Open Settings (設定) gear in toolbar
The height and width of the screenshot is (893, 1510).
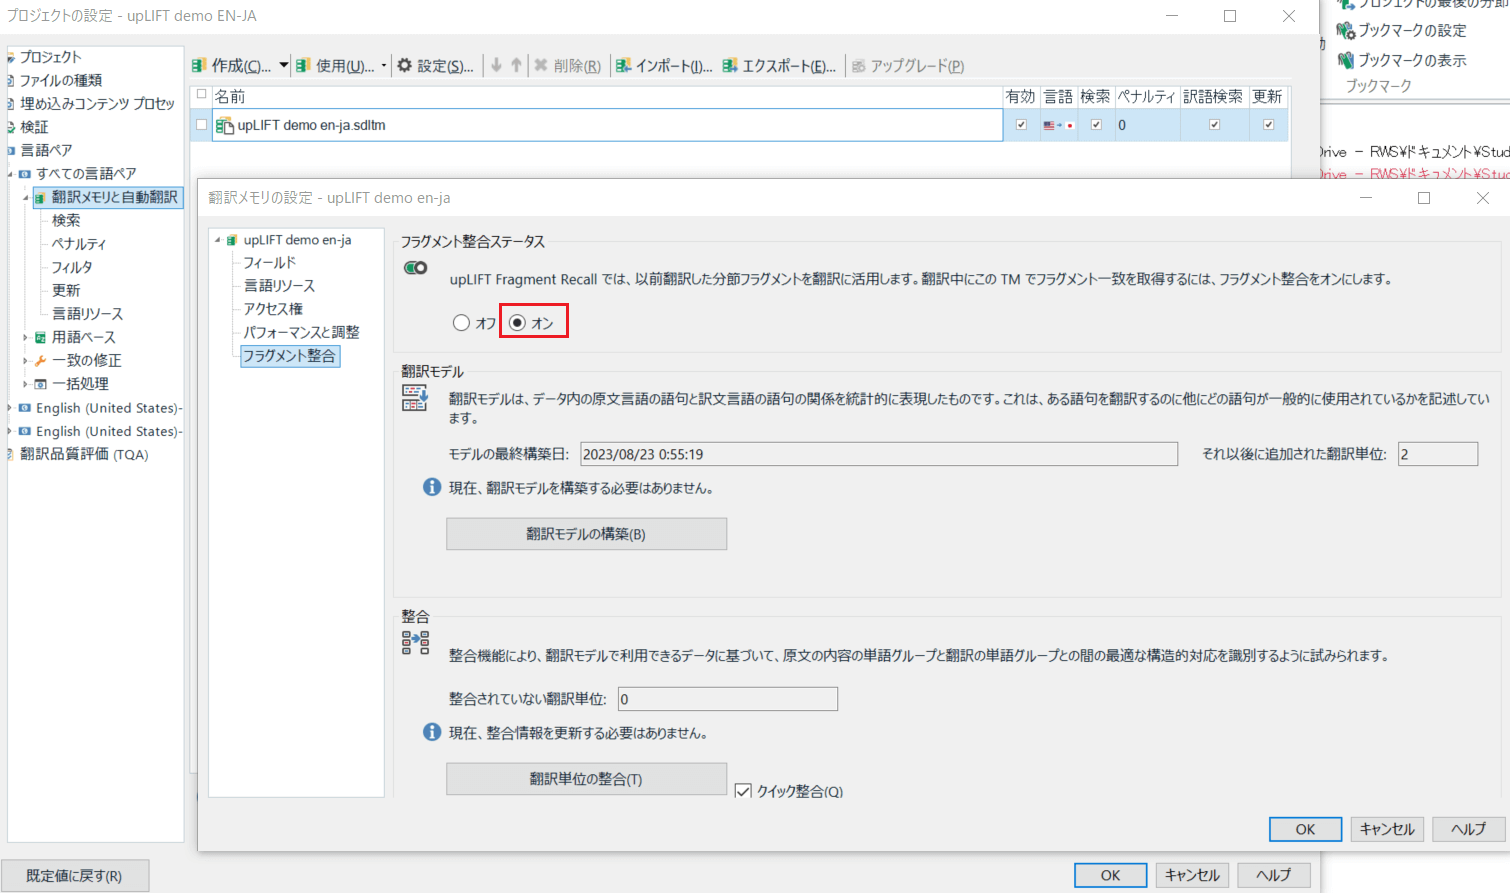coord(405,66)
